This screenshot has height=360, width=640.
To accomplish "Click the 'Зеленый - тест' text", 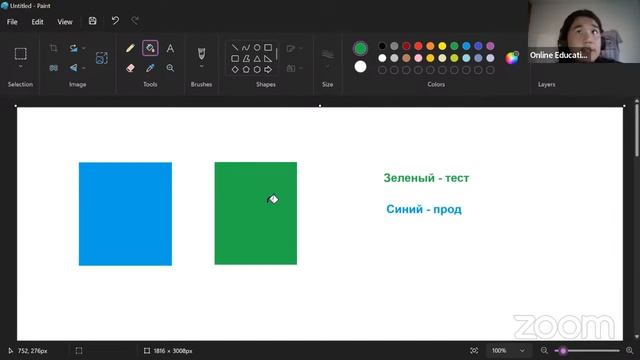I will click(x=426, y=178).
